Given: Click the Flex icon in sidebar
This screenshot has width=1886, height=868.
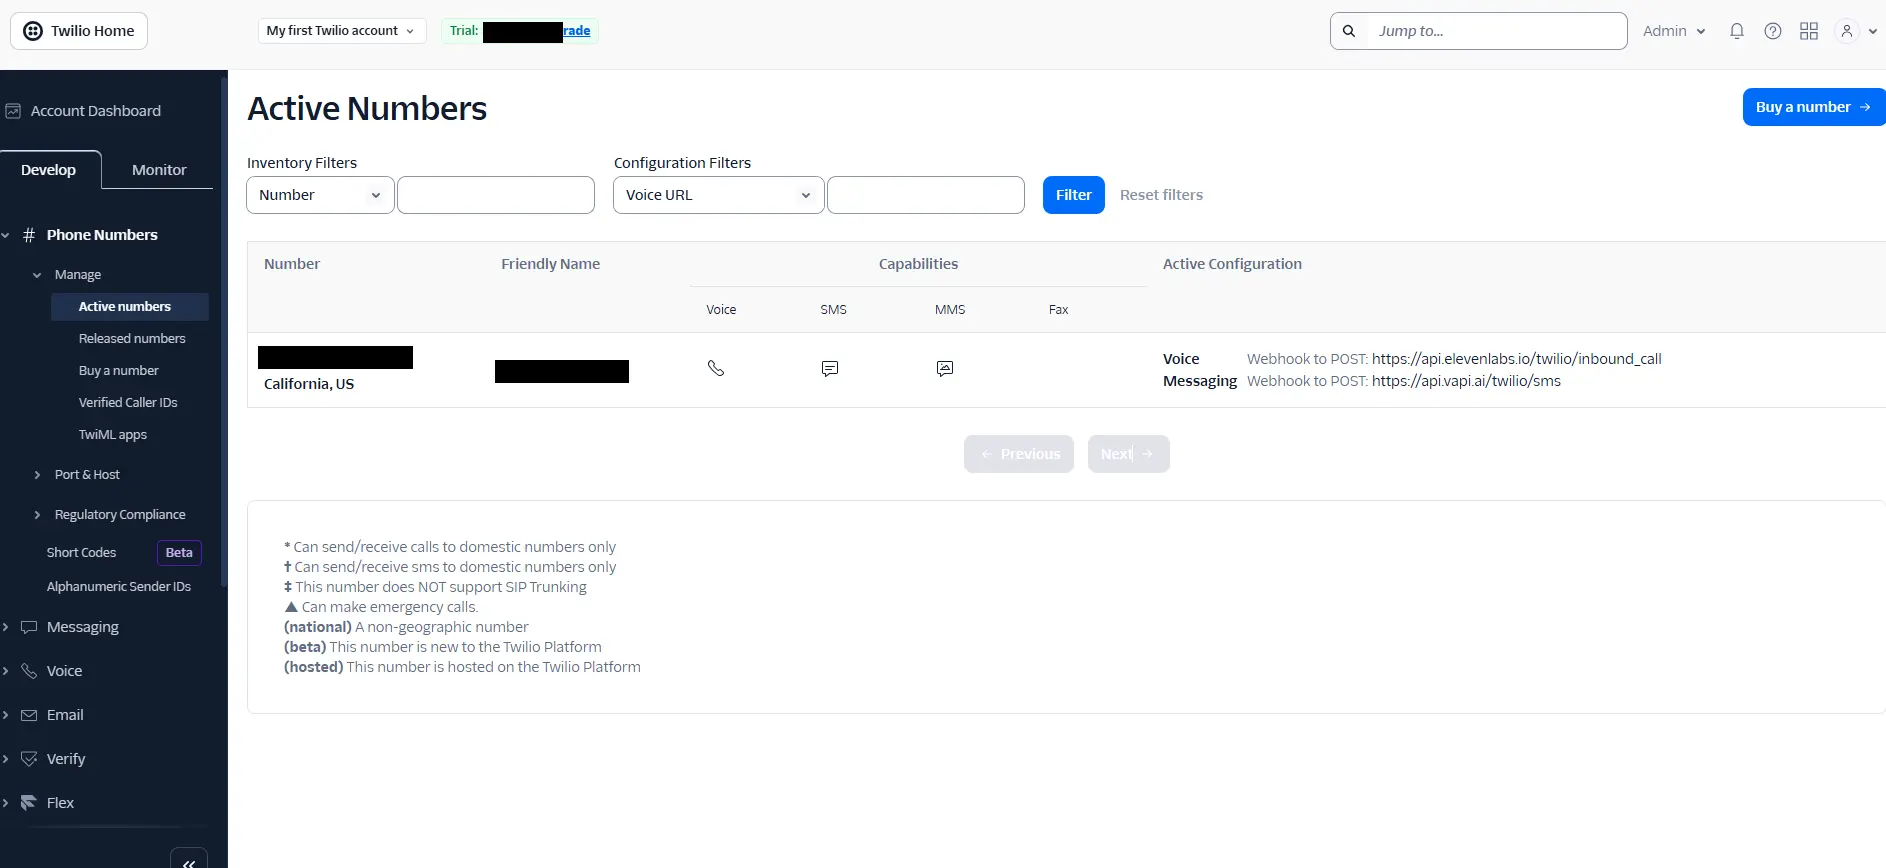Looking at the screenshot, I should pyautogui.click(x=29, y=803).
